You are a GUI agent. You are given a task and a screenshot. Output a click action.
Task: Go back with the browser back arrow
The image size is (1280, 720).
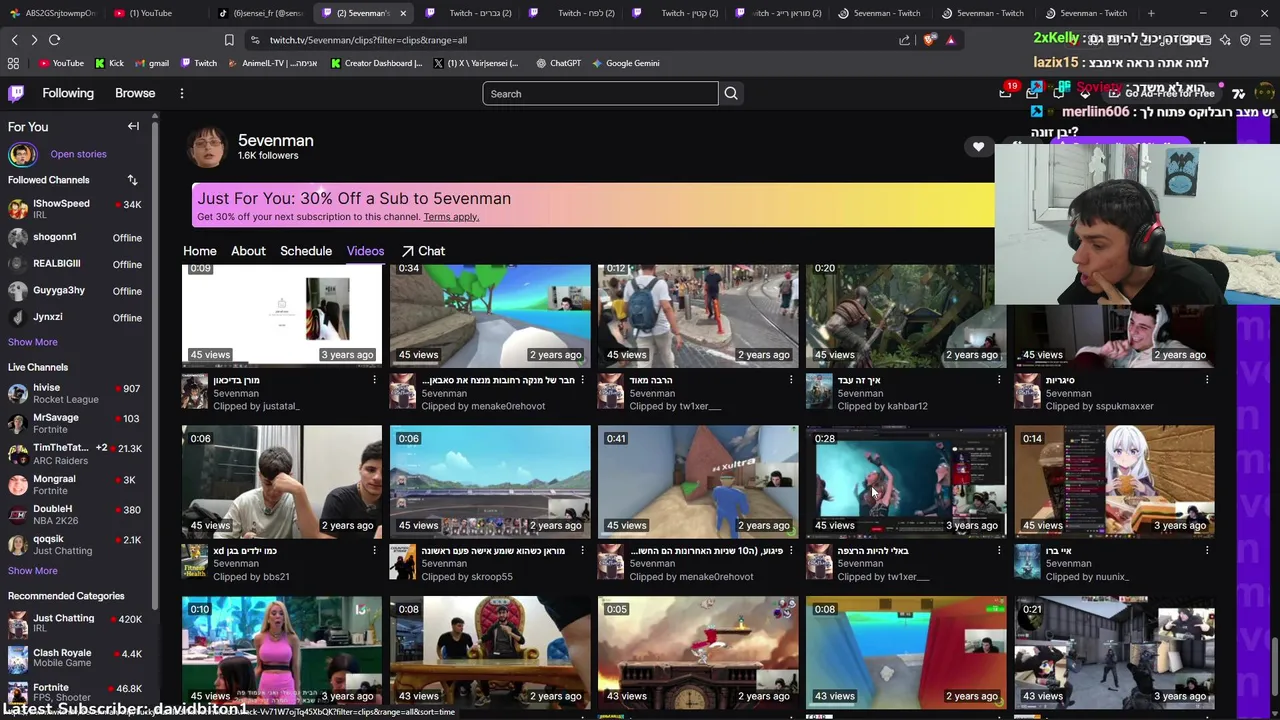coord(14,40)
